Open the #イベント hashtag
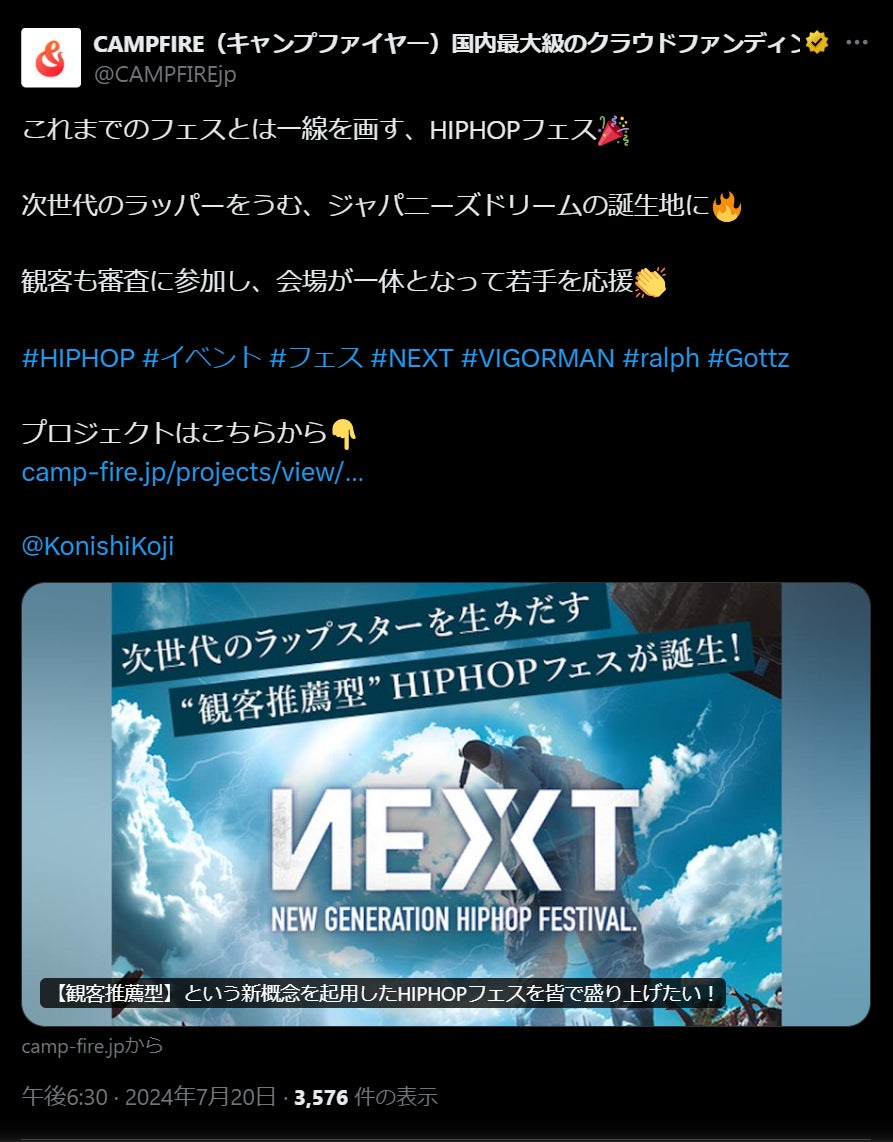This screenshot has width=893, height=1142. point(202,358)
